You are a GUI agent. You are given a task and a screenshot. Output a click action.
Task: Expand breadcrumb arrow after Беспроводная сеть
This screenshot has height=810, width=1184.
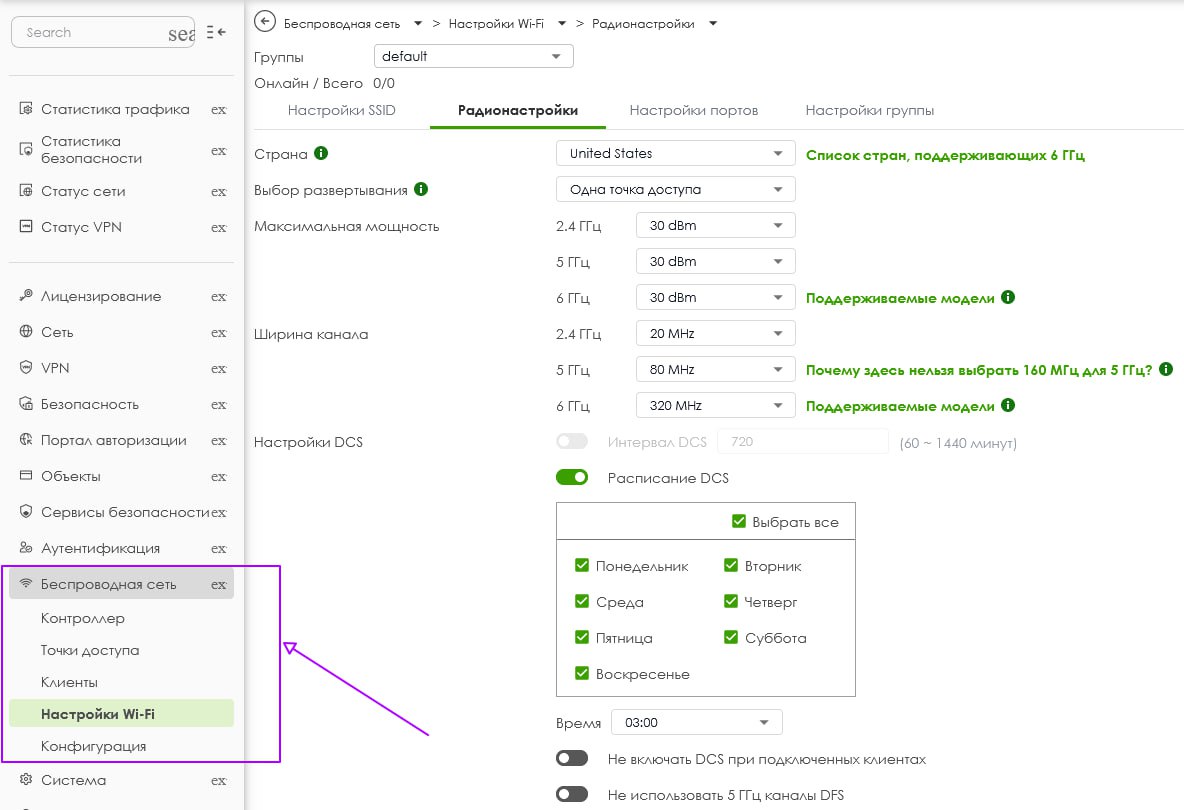point(418,23)
